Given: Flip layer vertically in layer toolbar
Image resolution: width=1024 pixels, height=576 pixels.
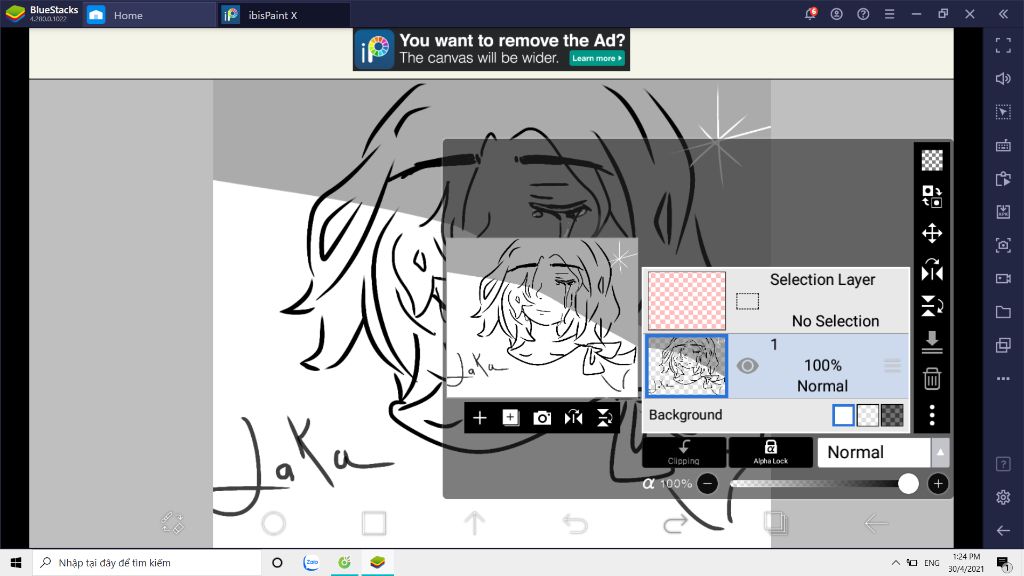Looking at the screenshot, I should (605, 418).
